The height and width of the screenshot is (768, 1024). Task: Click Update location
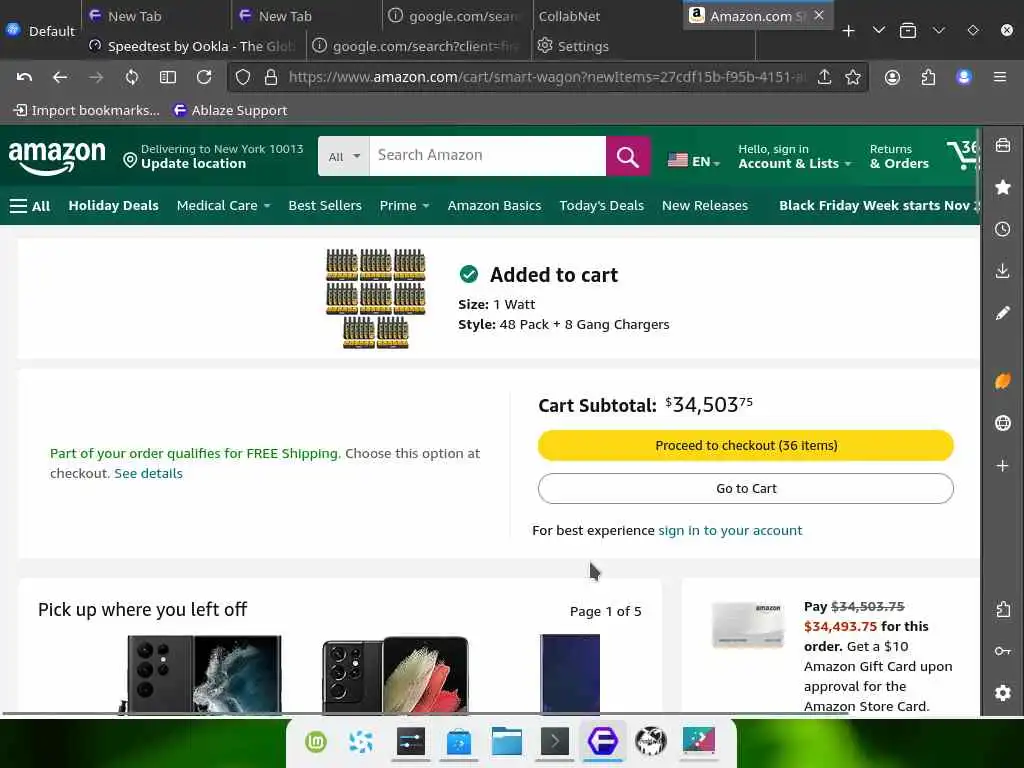[x=193, y=164]
